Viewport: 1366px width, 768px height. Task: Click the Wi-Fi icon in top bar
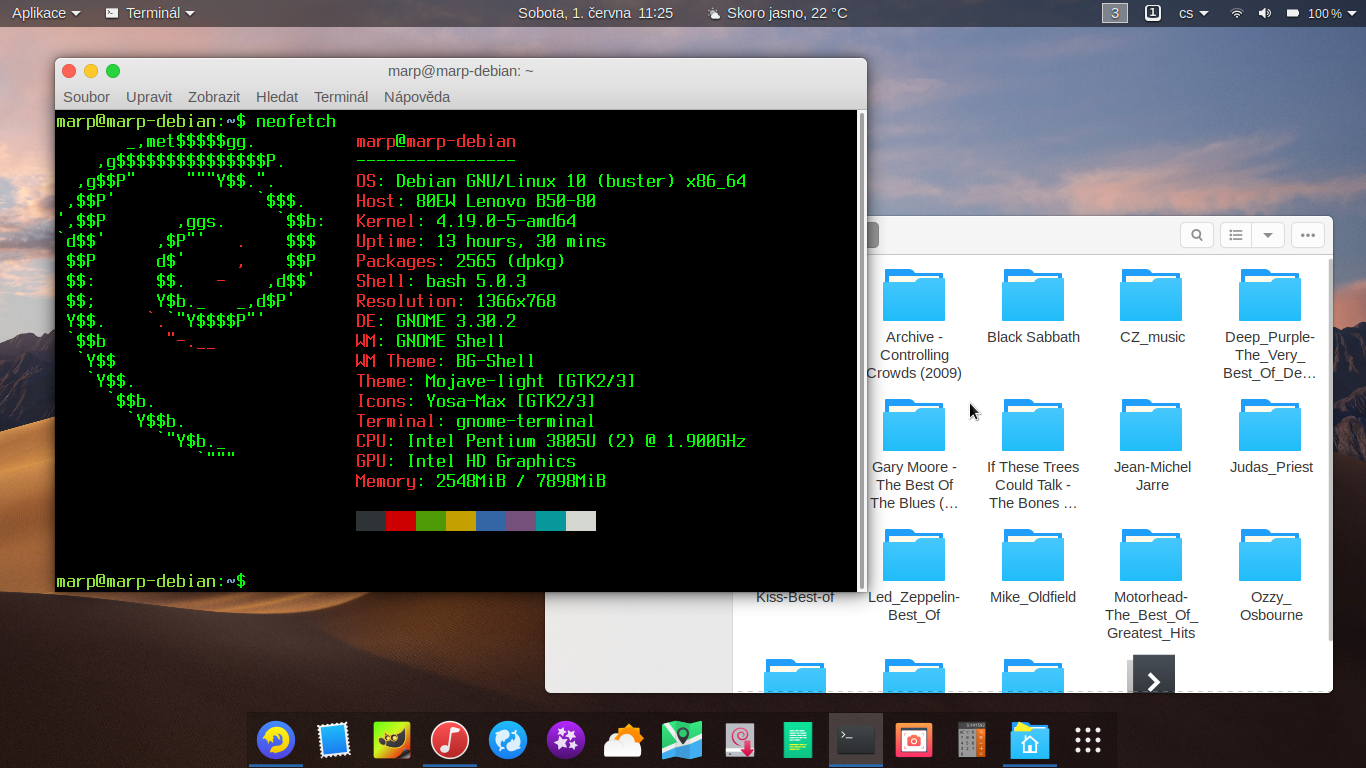[x=1237, y=13]
